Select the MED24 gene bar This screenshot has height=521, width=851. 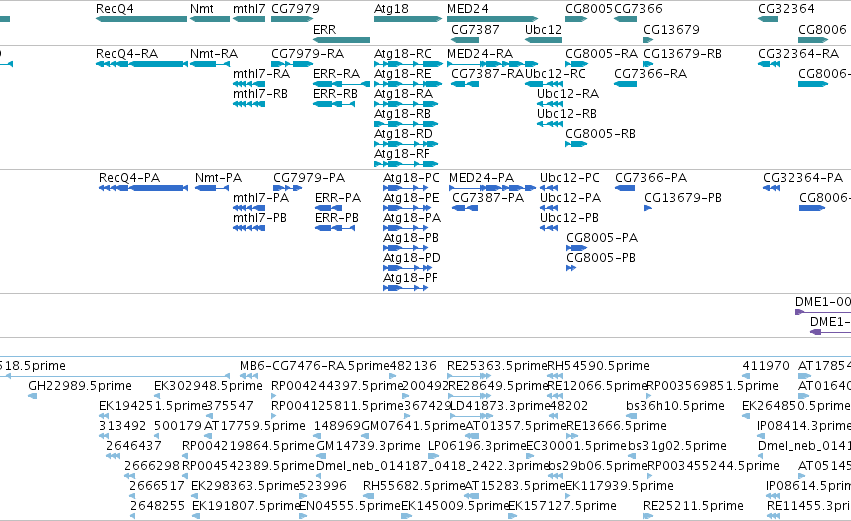point(492,19)
